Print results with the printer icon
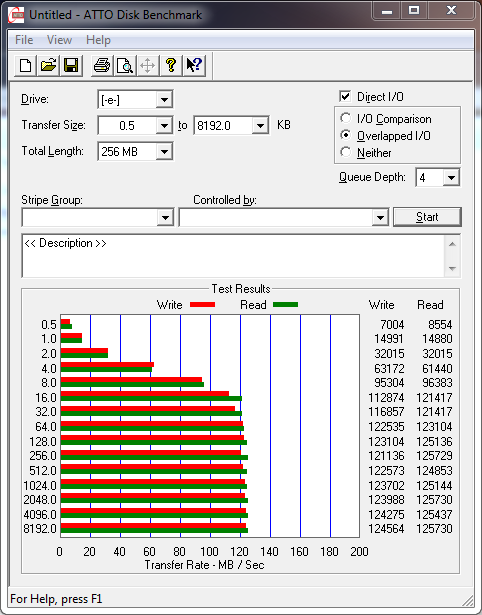 102,65
